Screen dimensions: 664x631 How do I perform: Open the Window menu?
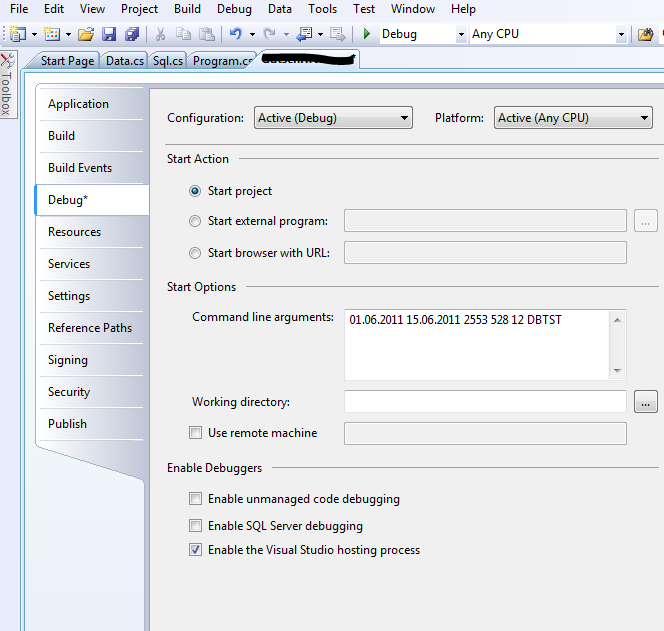point(413,9)
